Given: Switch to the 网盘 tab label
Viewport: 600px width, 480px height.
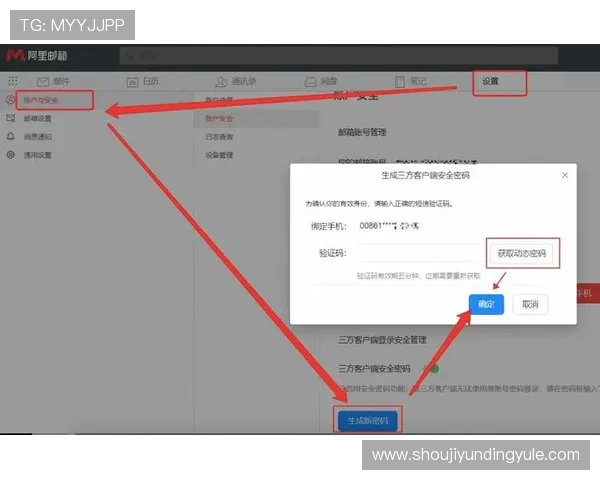Looking at the screenshot, I should coord(329,81).
